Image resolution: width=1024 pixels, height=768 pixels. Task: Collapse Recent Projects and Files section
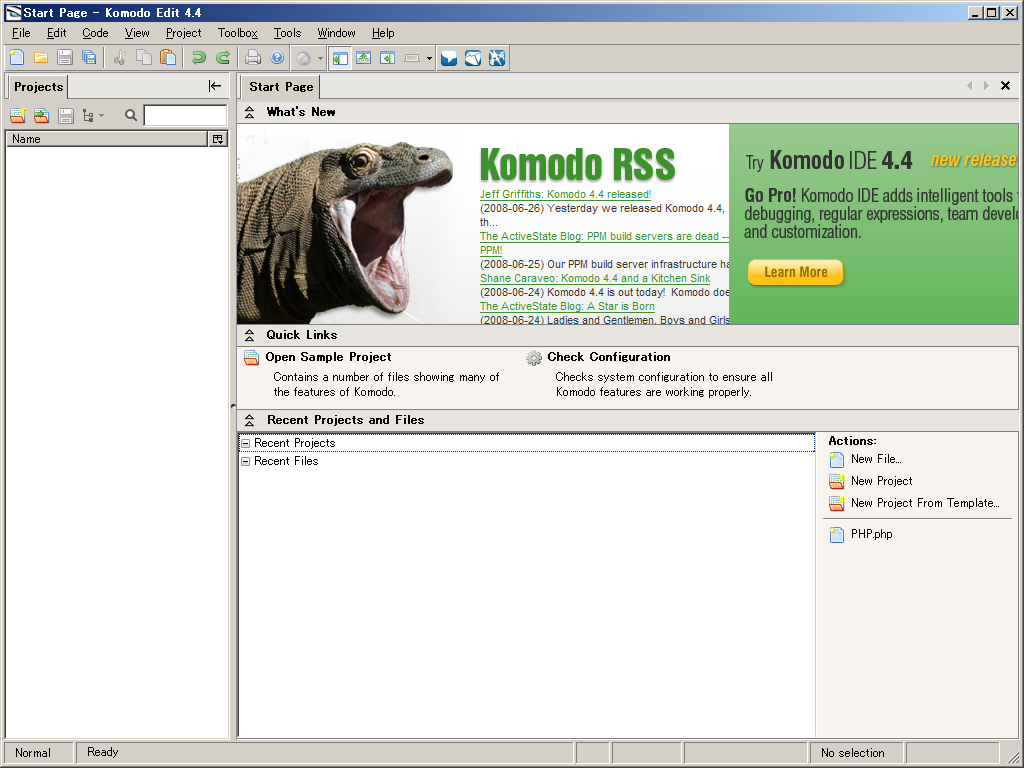coord(249,420)
